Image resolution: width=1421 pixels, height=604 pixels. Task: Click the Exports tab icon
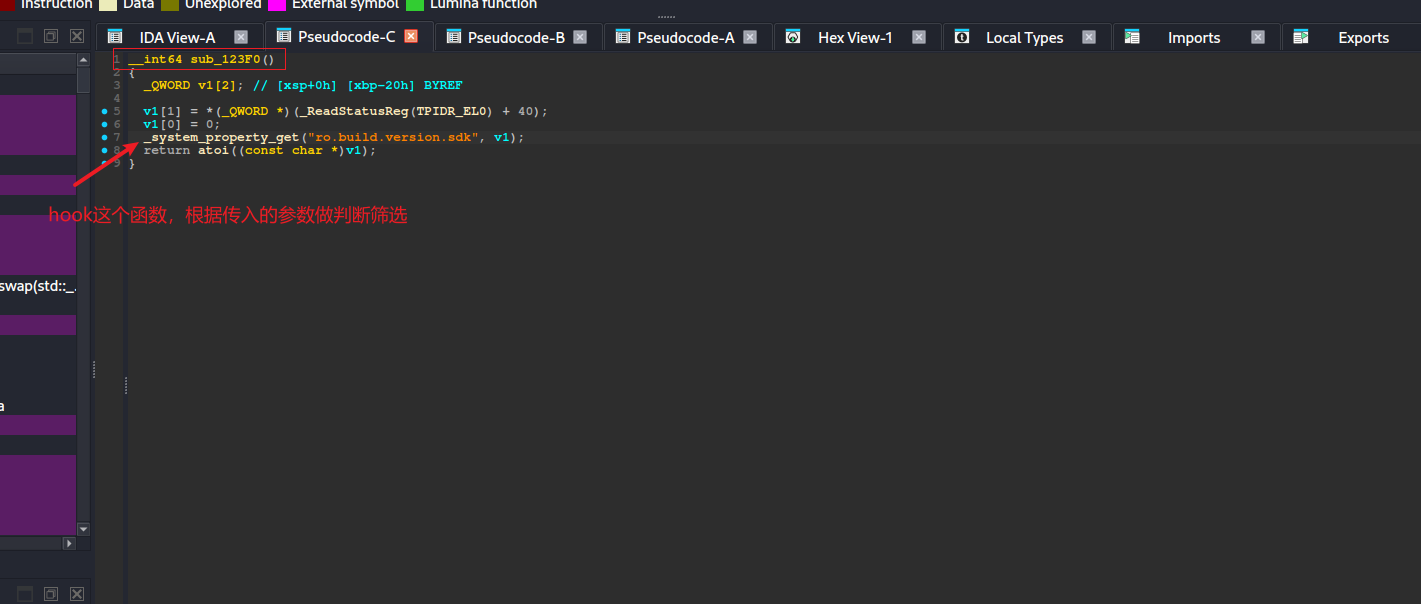pyautogui.click(x=1301, y=37)
